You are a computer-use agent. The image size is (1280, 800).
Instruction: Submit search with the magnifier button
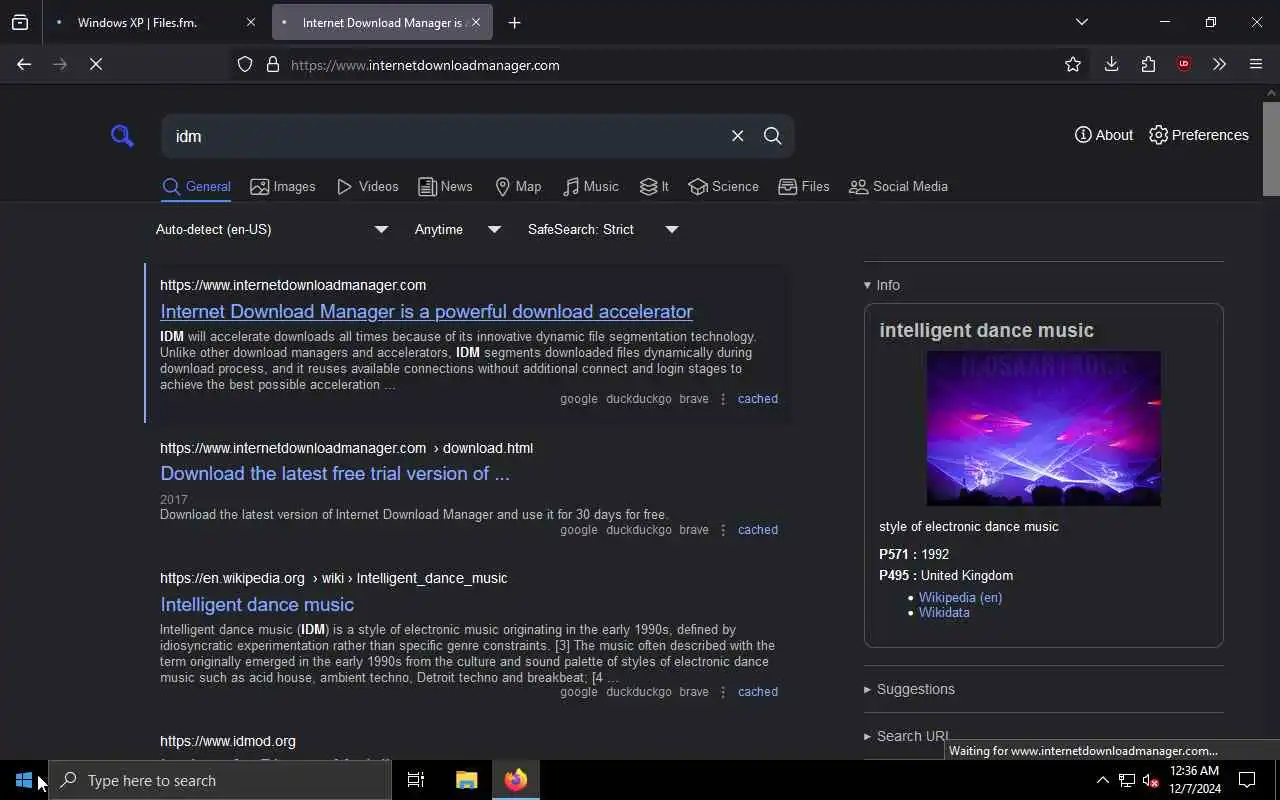coord(772,136)
